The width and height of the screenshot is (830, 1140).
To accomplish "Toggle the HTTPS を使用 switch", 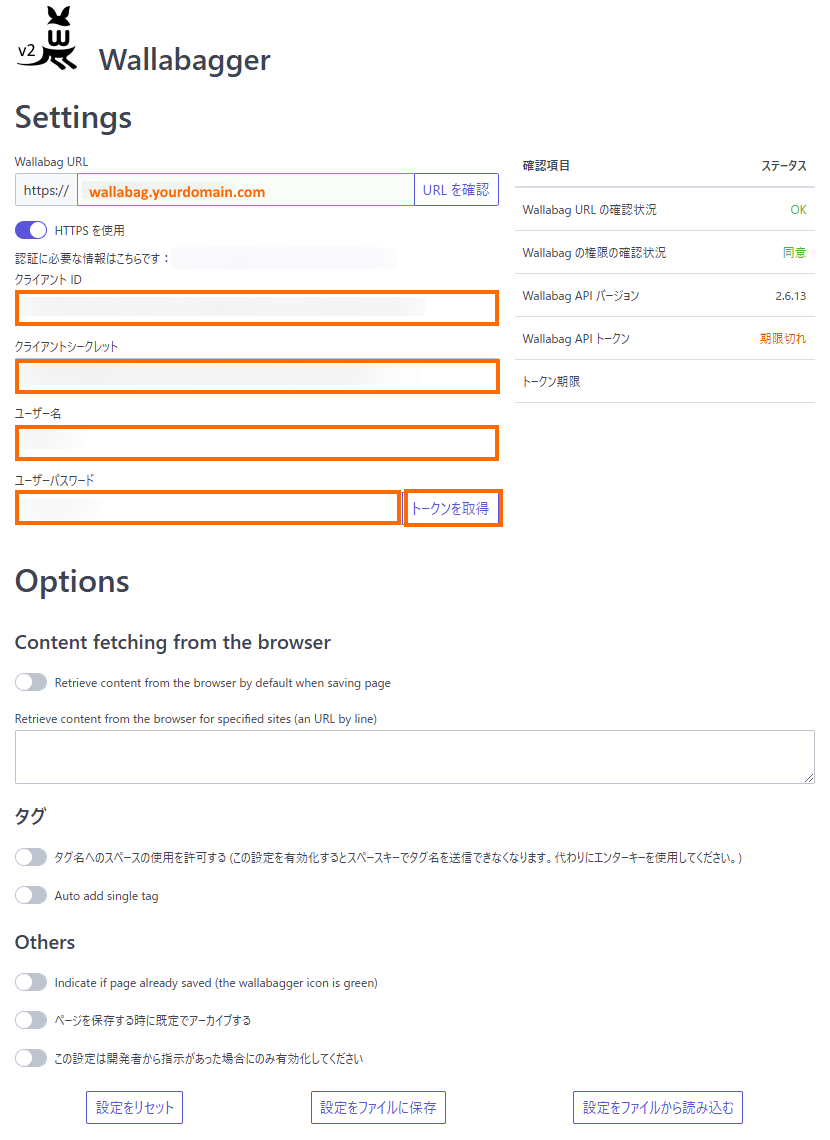I will tap(31, 230).
